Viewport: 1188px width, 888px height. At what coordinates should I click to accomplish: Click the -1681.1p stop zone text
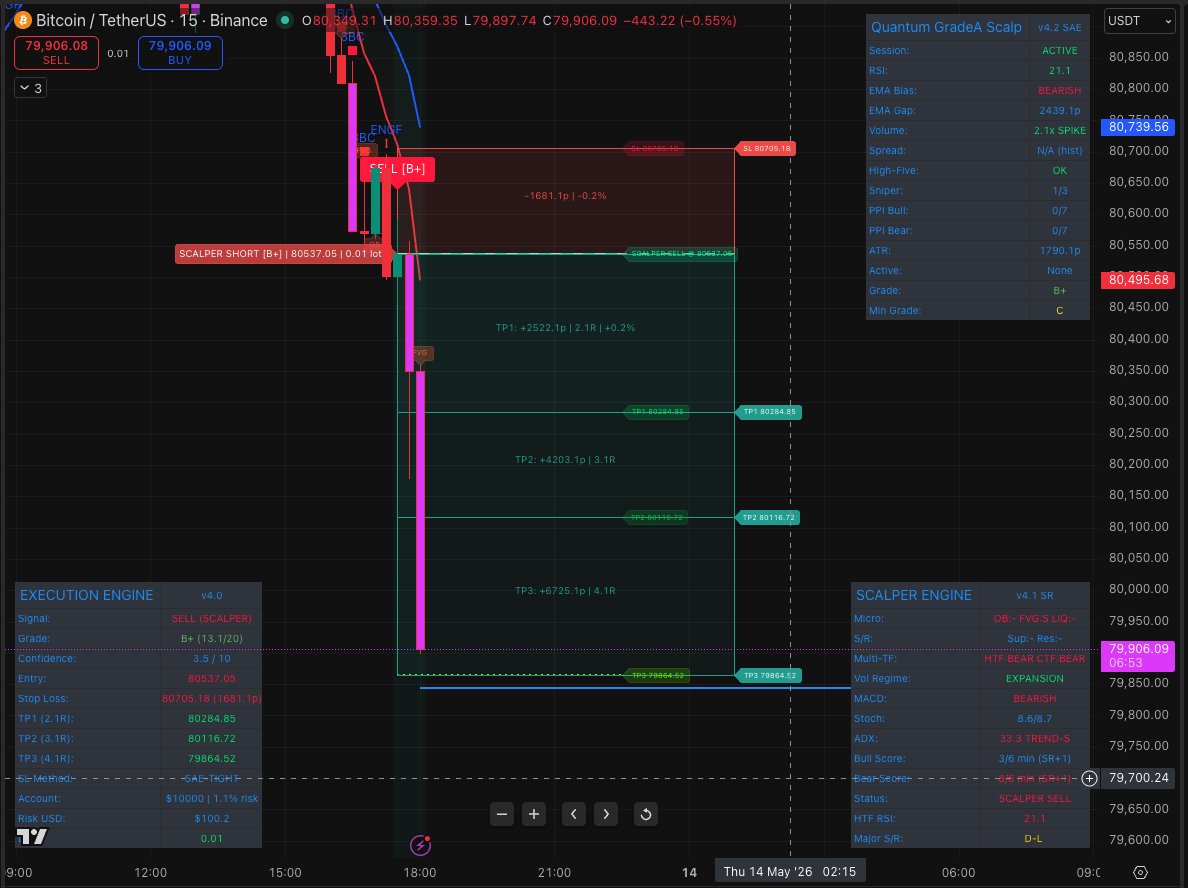pyautogui.click(x=565, y=195)
